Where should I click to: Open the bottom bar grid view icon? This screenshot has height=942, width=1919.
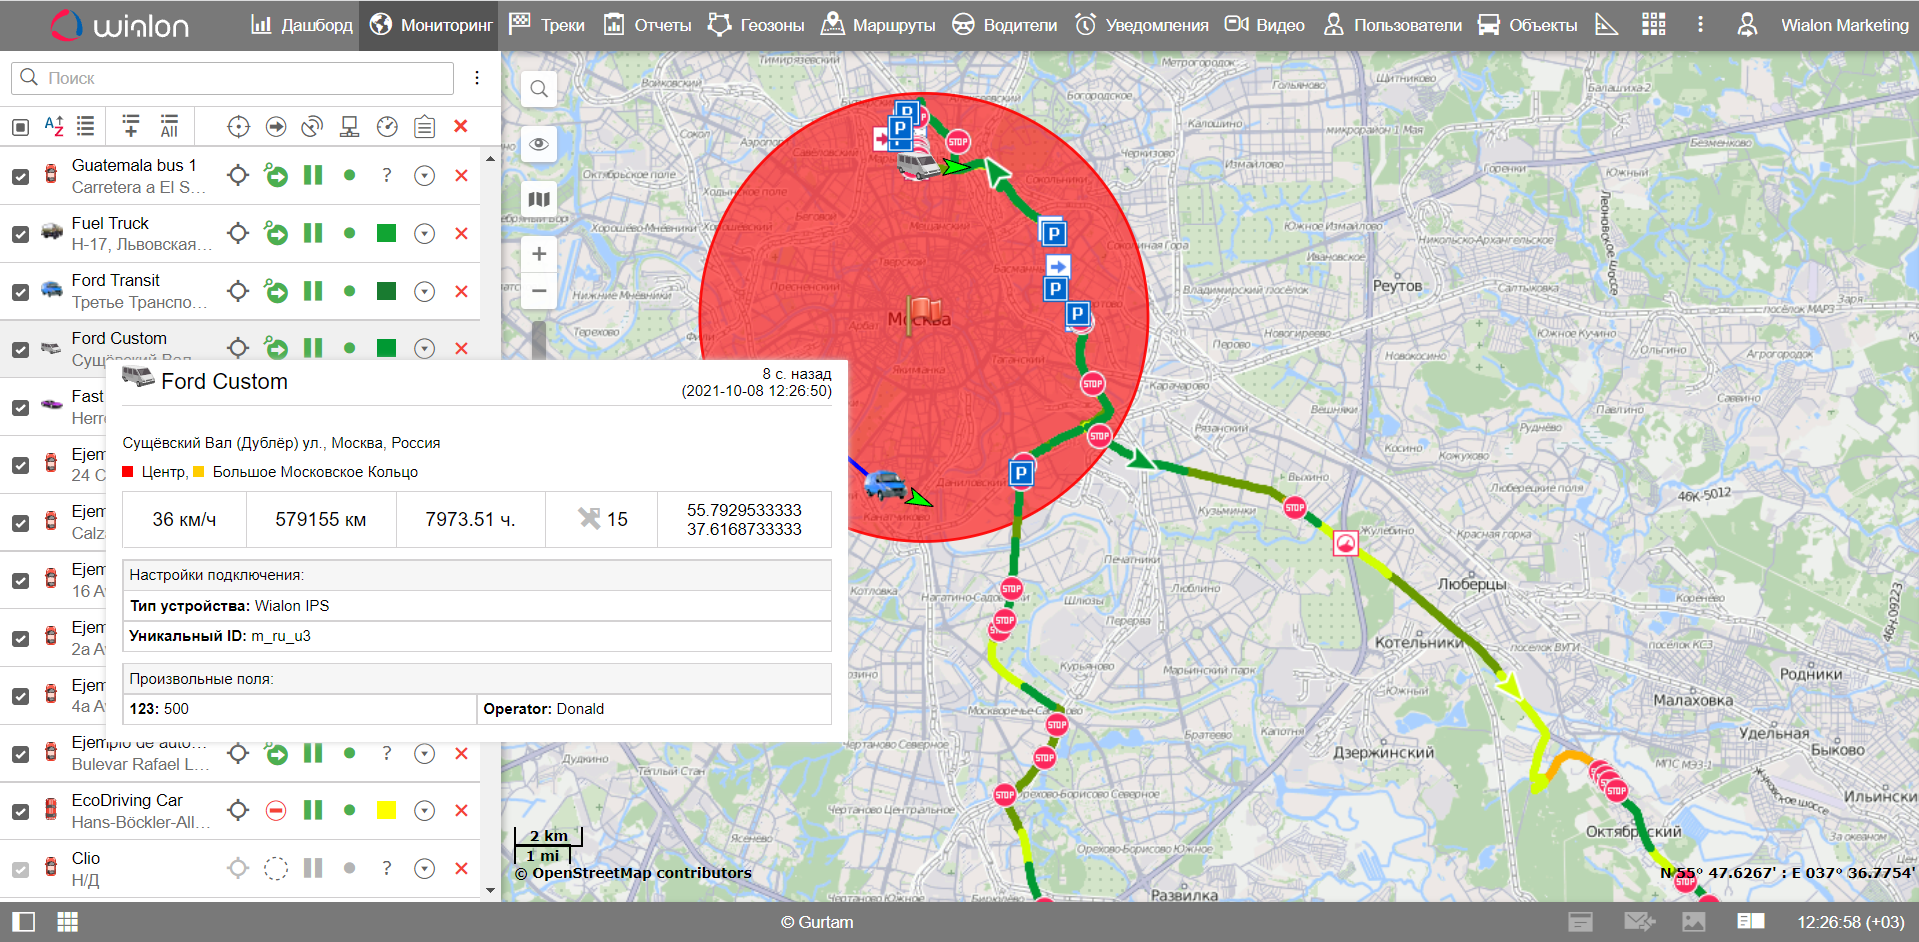point(67,922)
